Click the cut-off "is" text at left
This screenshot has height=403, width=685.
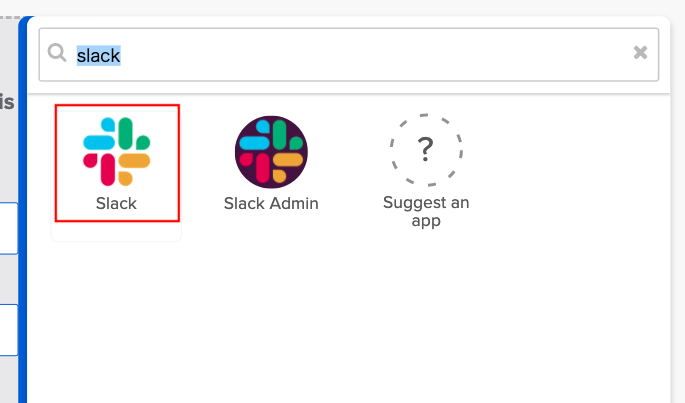tap(7, 101)
